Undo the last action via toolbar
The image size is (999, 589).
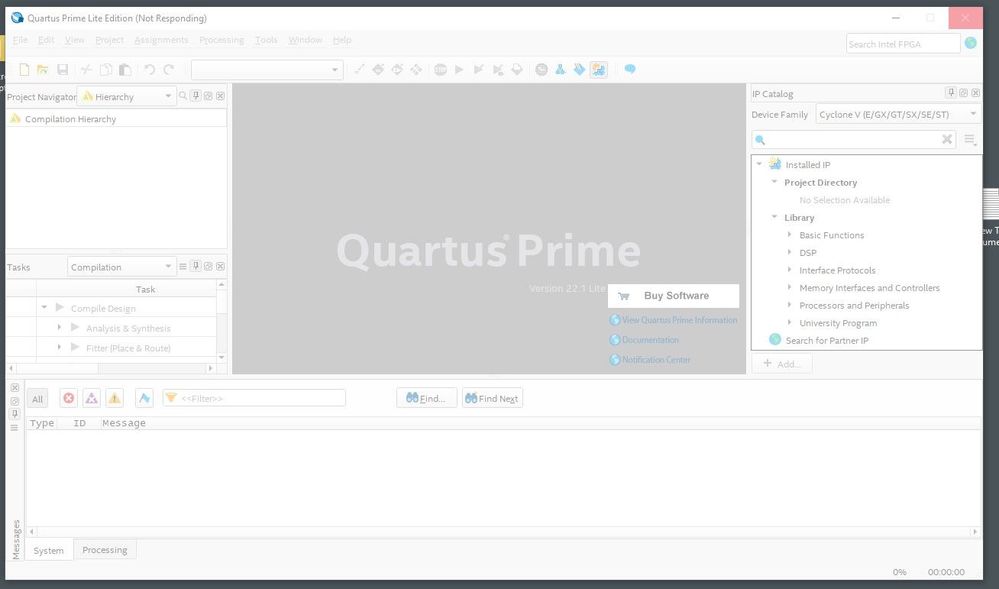pos(149,69)
